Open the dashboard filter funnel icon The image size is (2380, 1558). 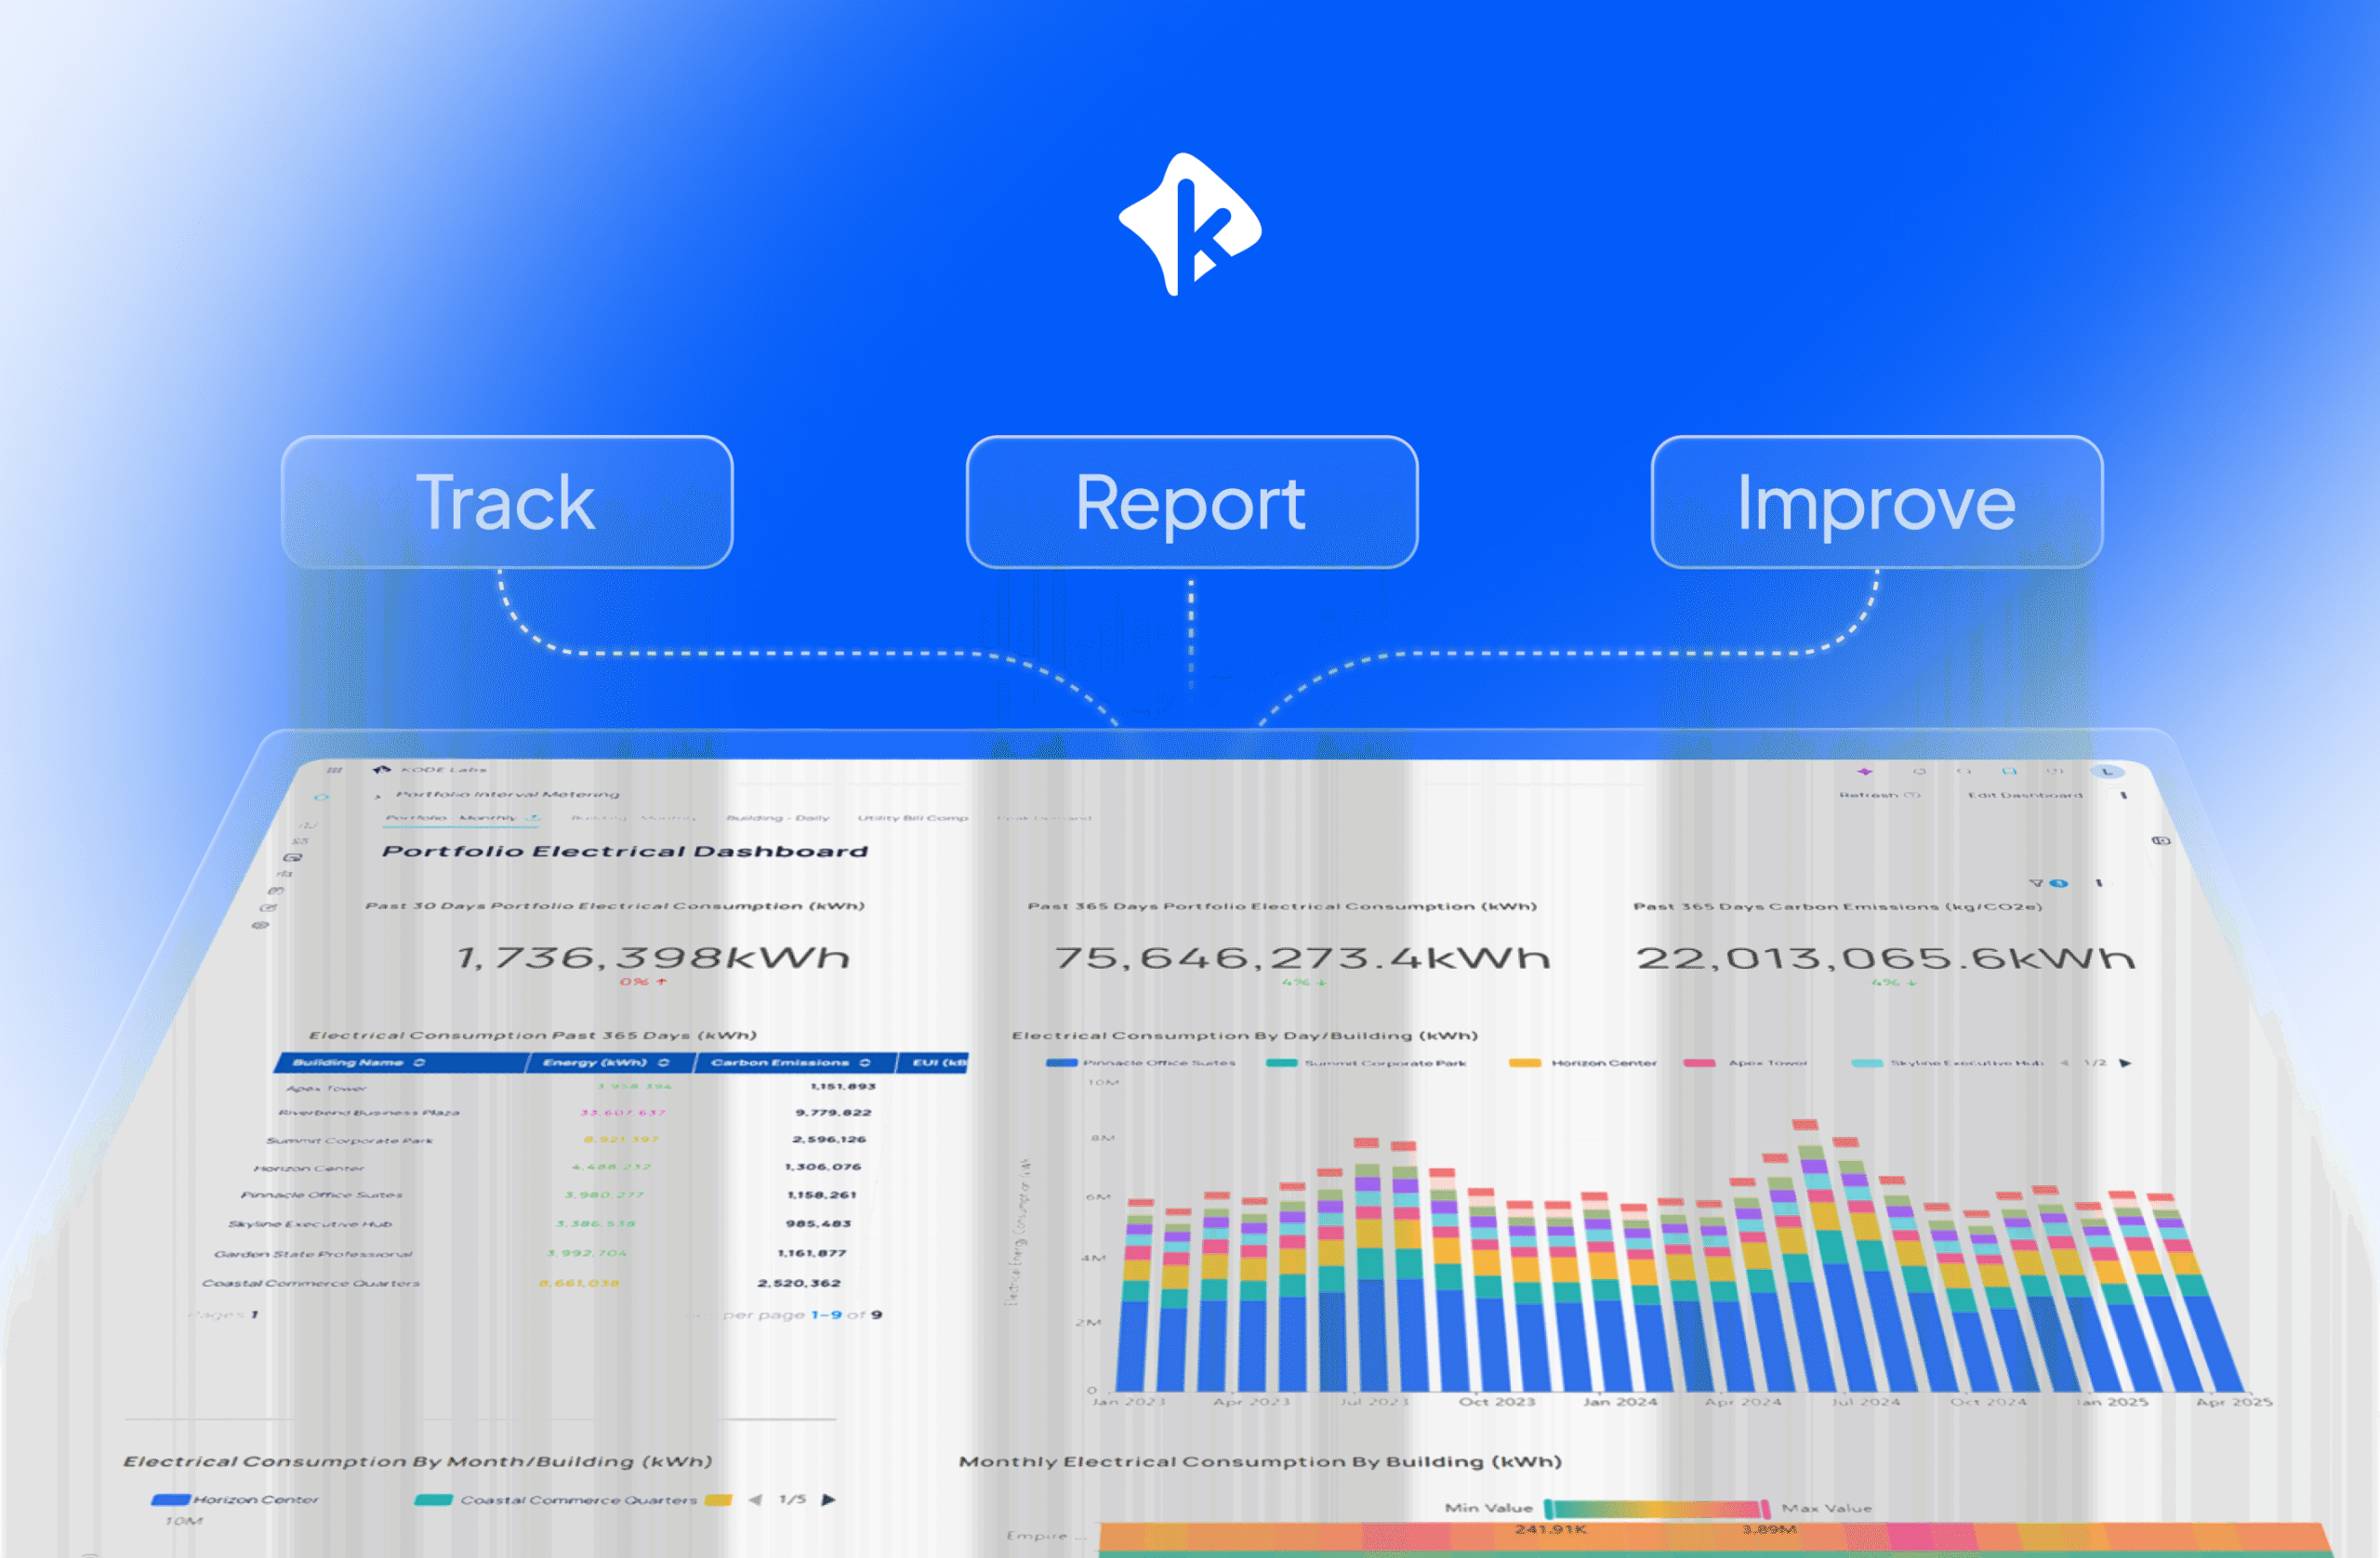(x=2035, y=883)
